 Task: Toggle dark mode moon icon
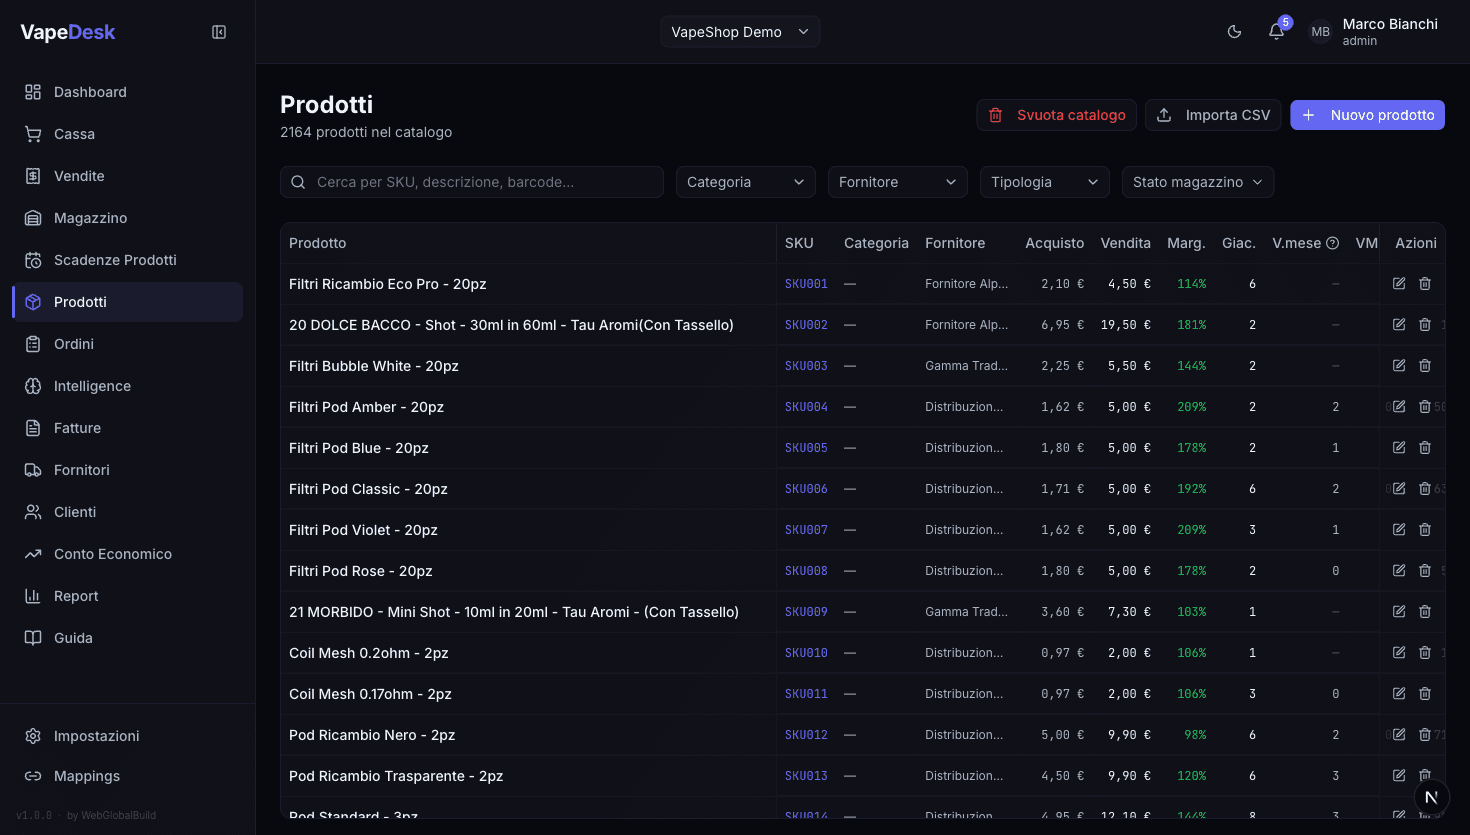1234,32
